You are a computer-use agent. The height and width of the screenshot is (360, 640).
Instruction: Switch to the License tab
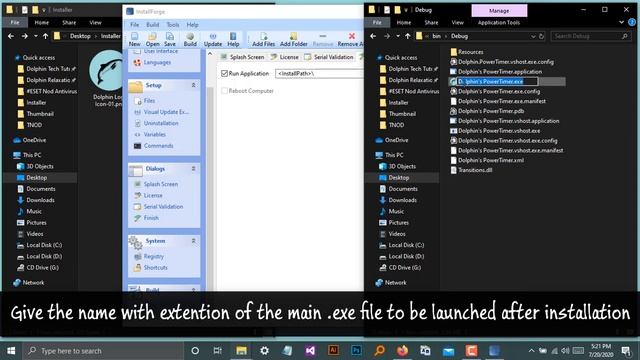284,57
